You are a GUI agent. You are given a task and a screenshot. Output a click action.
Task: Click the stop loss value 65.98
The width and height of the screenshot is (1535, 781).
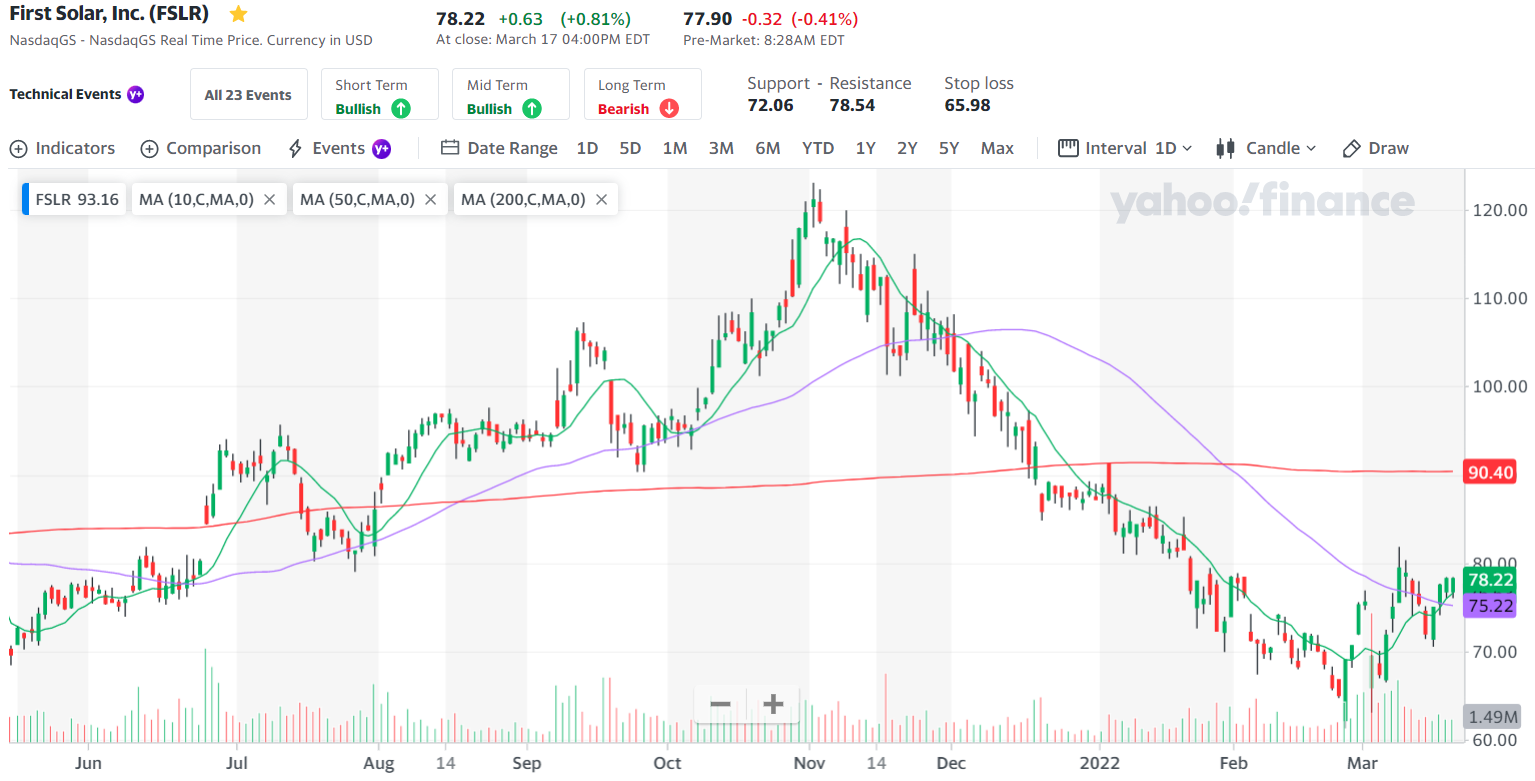coord(967,105)
